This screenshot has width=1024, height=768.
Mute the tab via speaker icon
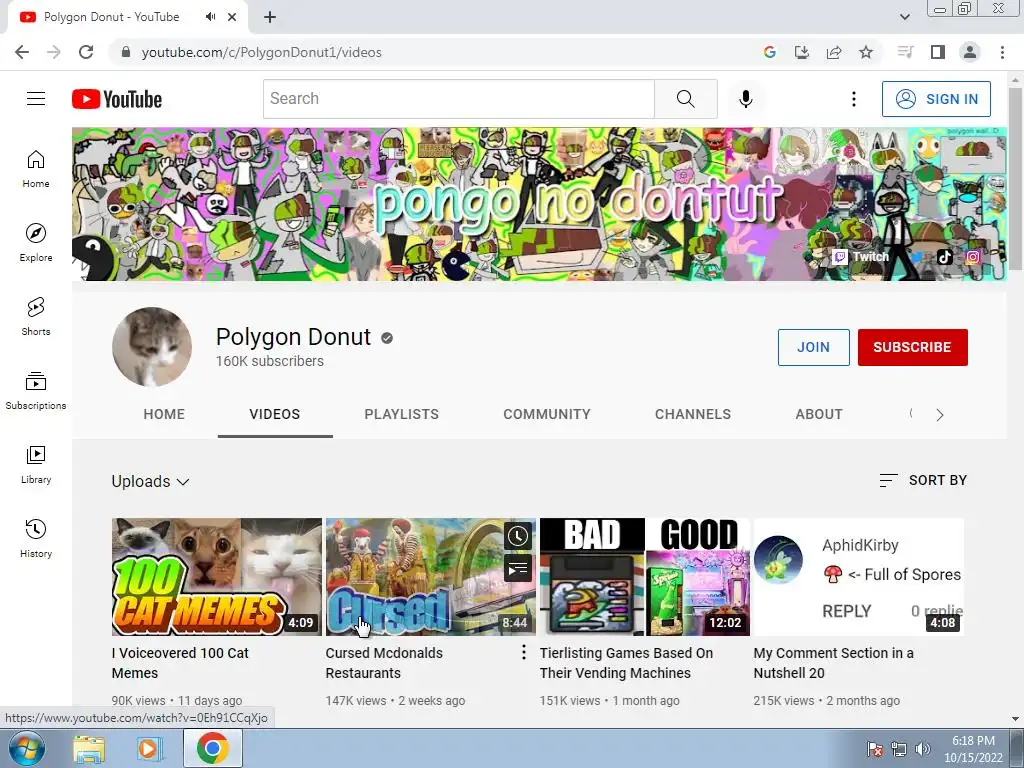(210, 17)
